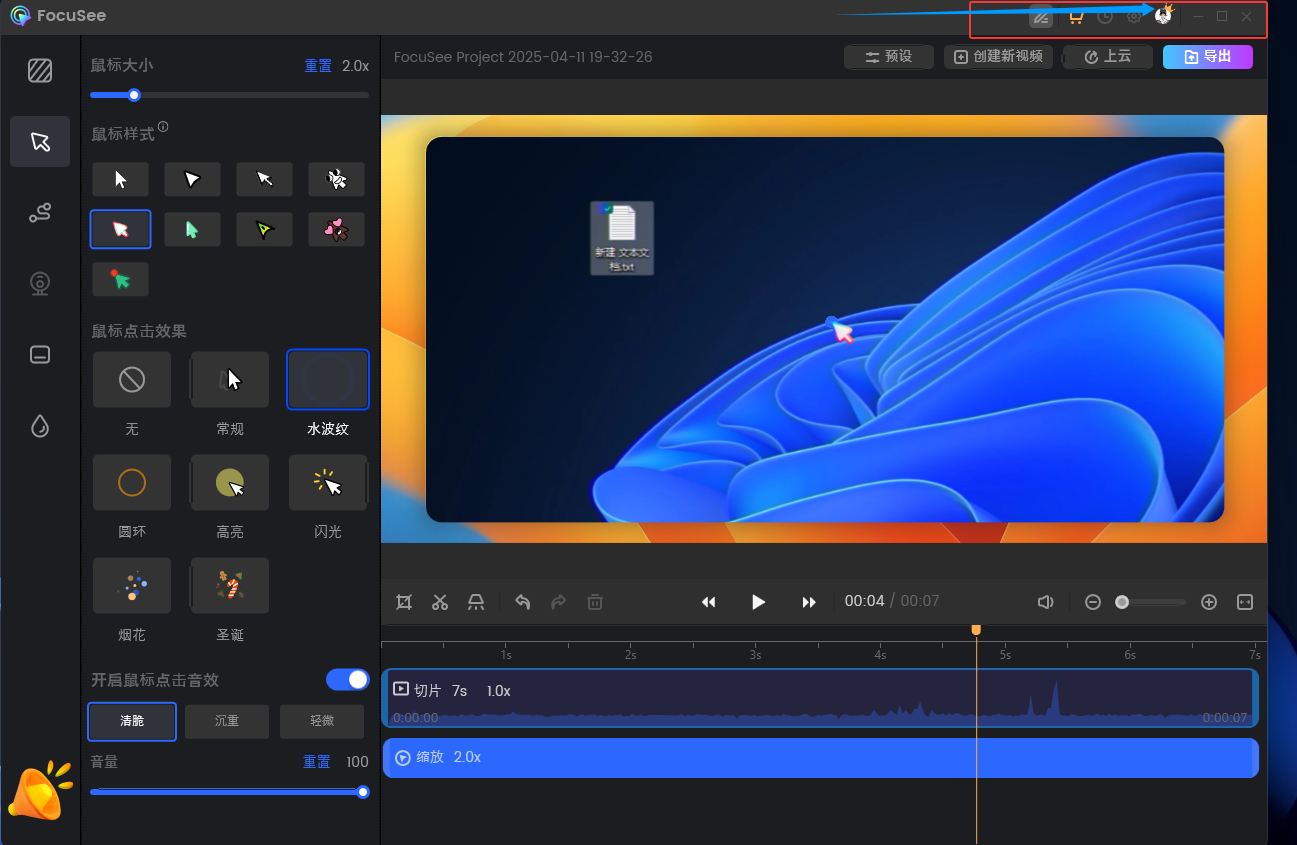Click the undo arrow above the timeline
The image size is (1297, 845).
click(x=521, y=602)
